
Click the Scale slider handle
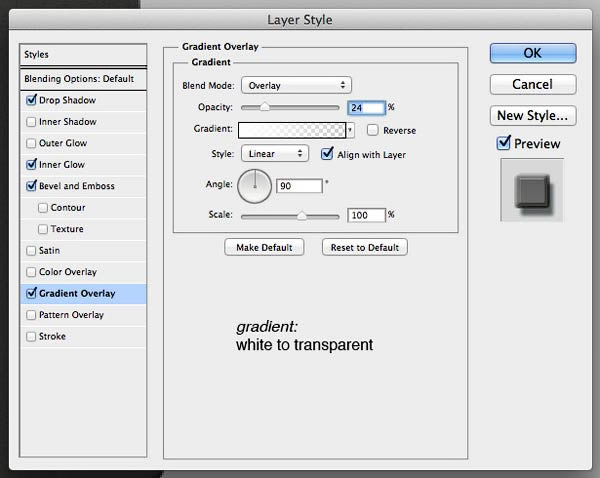click(302, 216)
